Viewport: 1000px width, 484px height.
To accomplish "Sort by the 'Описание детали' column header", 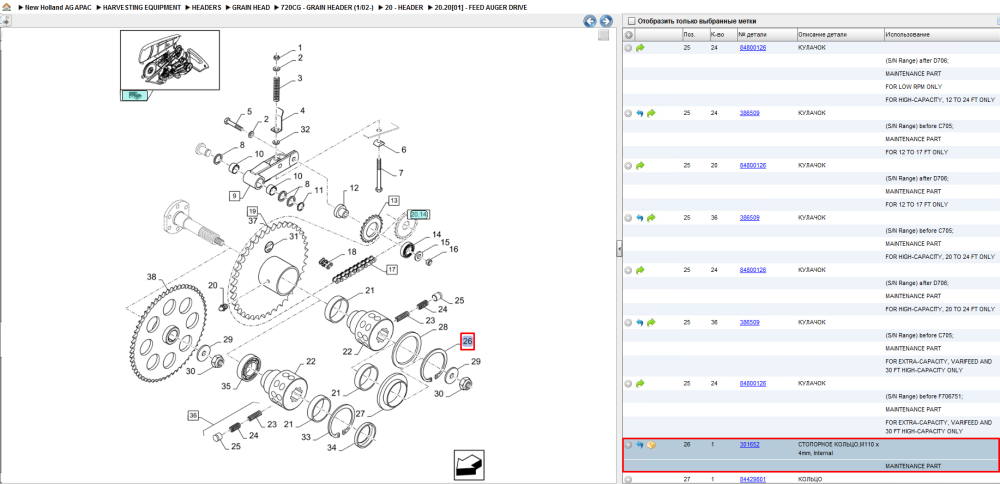I will tap(839, 34).
